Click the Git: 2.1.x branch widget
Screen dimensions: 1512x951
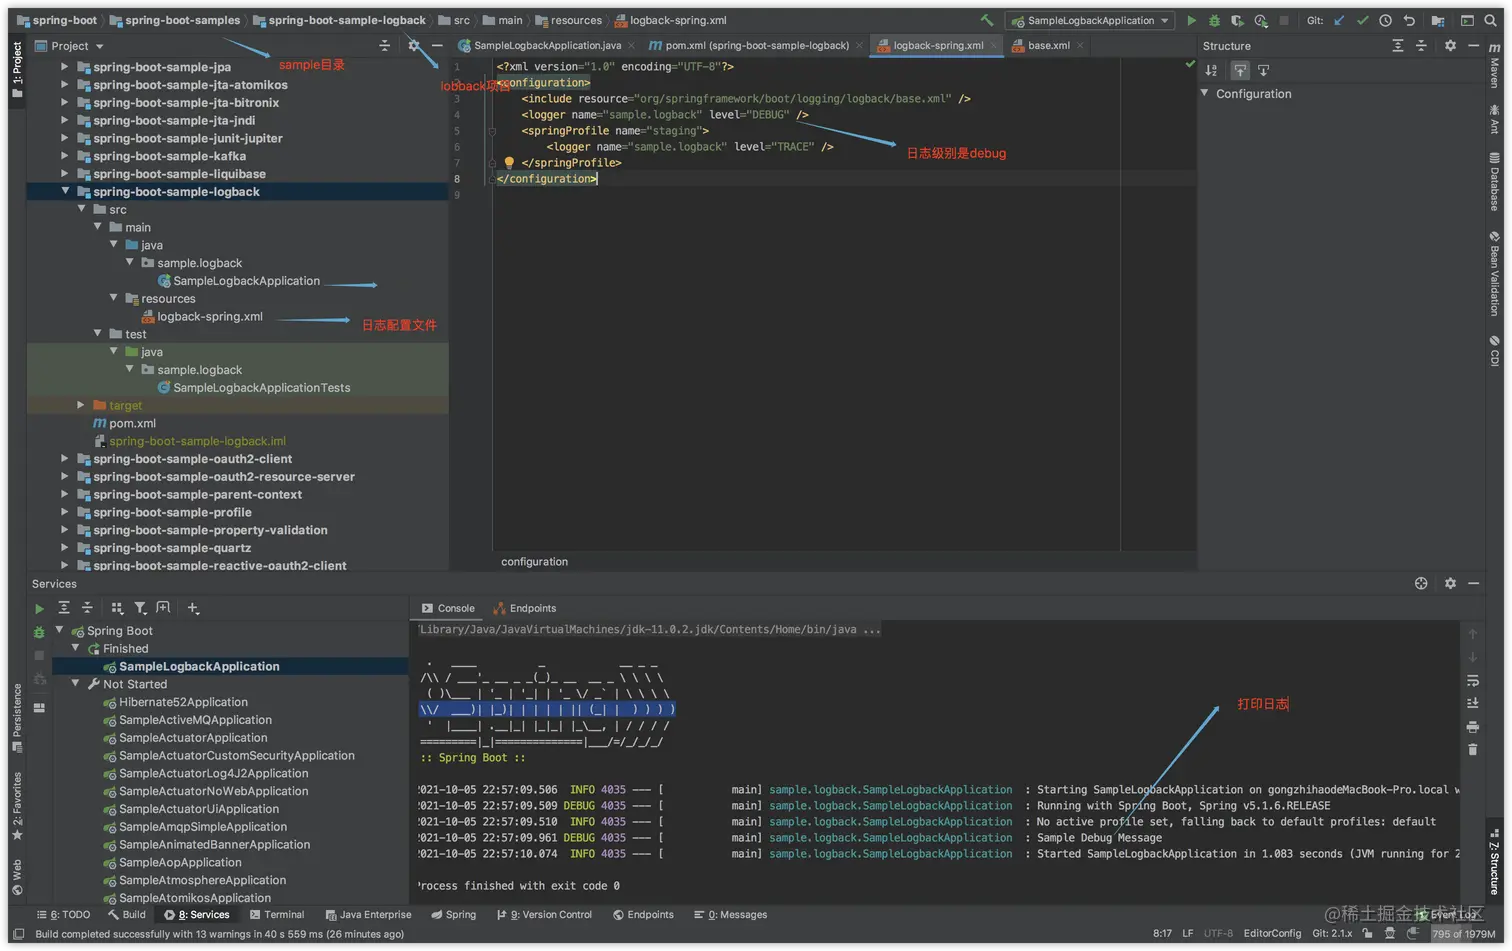[x=1332, y=934]
